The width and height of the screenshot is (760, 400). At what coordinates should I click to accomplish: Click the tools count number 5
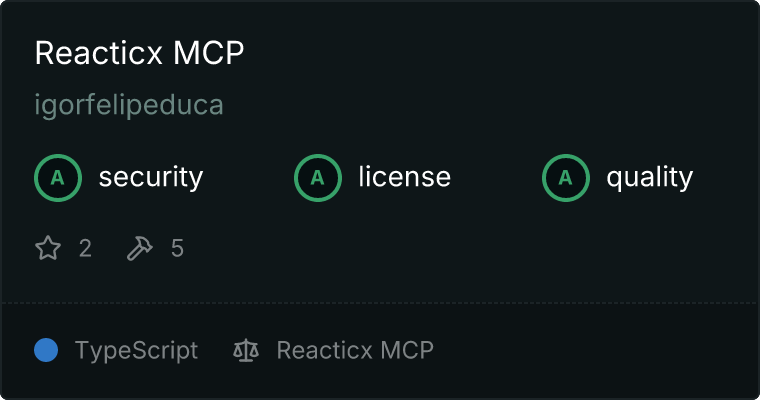(177, 248)
